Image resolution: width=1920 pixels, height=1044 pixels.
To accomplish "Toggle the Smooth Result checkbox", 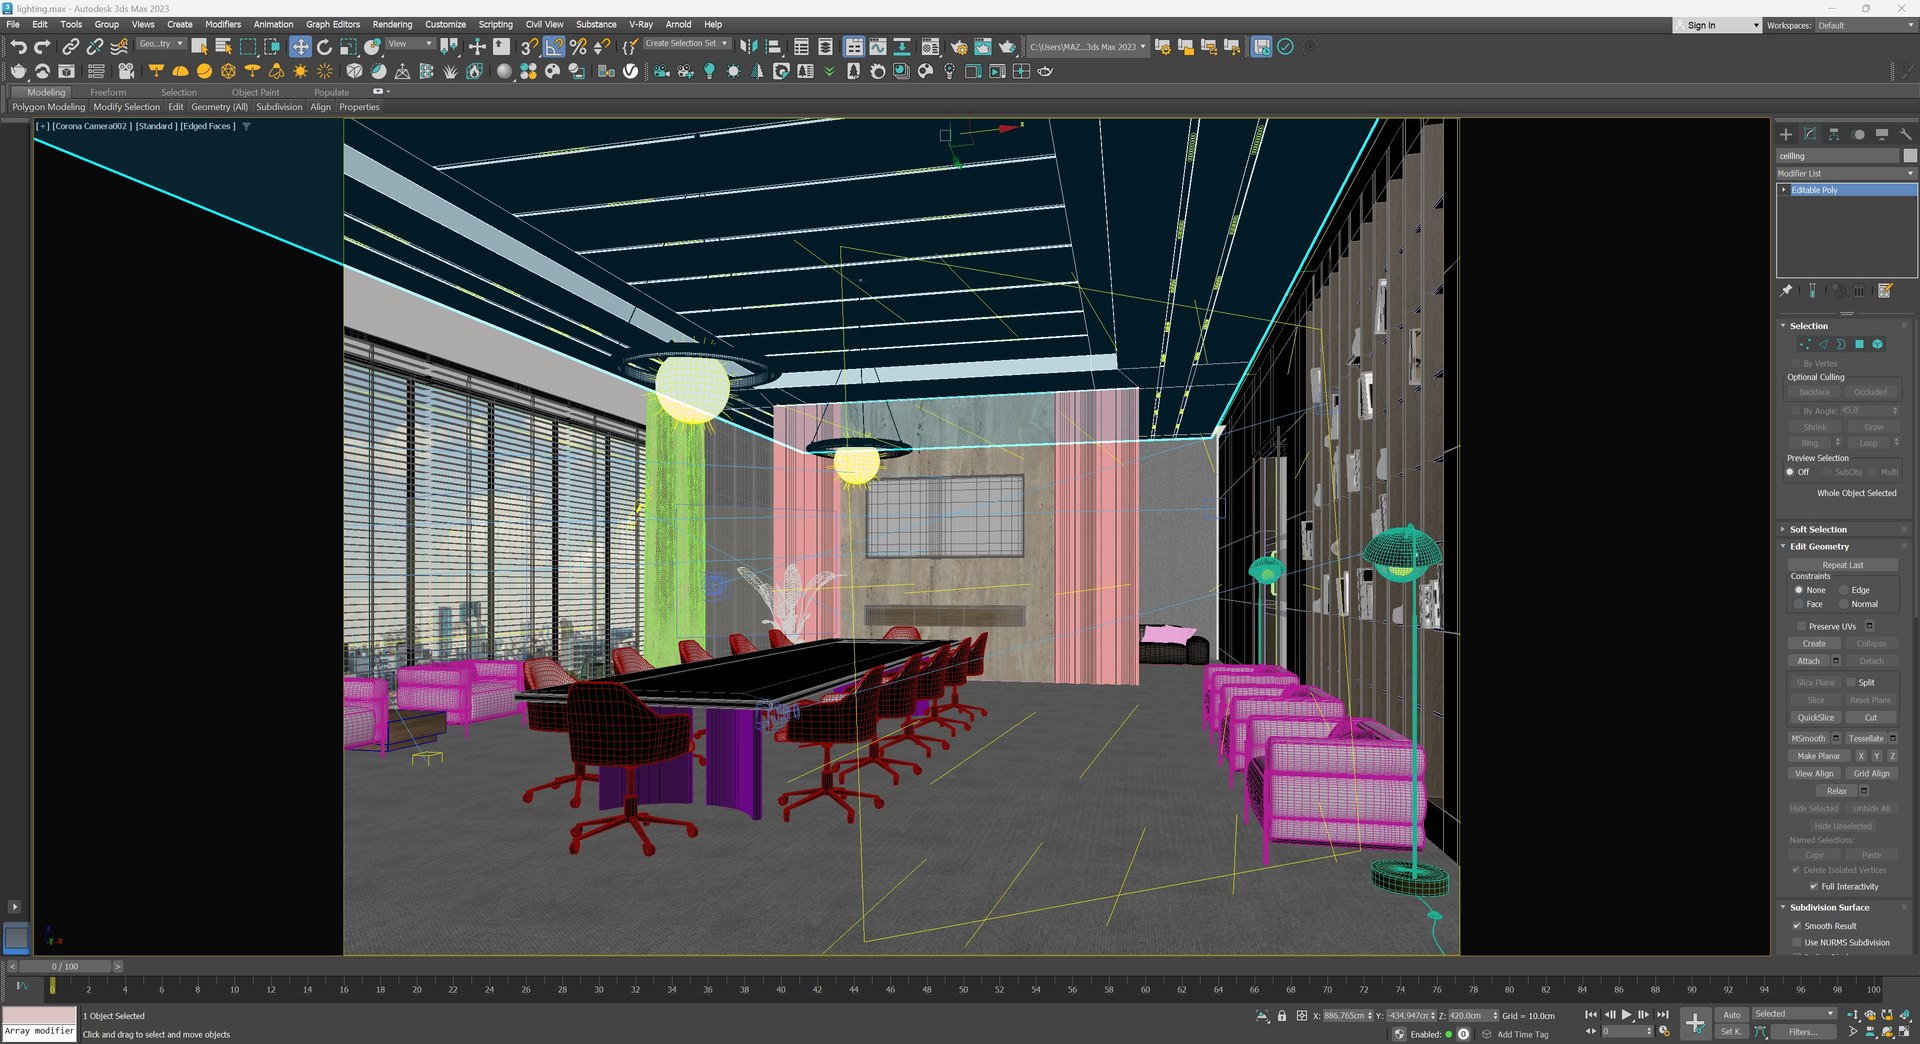I will (1797, 926).
